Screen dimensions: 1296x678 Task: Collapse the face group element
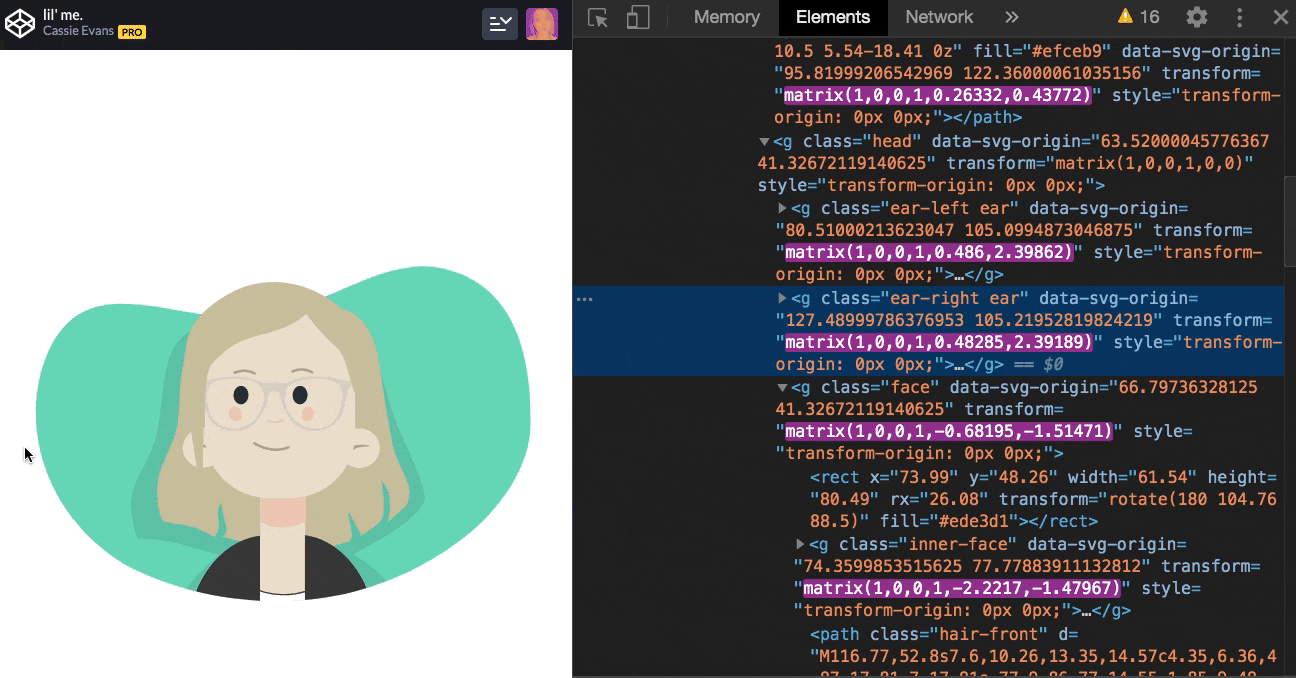click(783, 387)
